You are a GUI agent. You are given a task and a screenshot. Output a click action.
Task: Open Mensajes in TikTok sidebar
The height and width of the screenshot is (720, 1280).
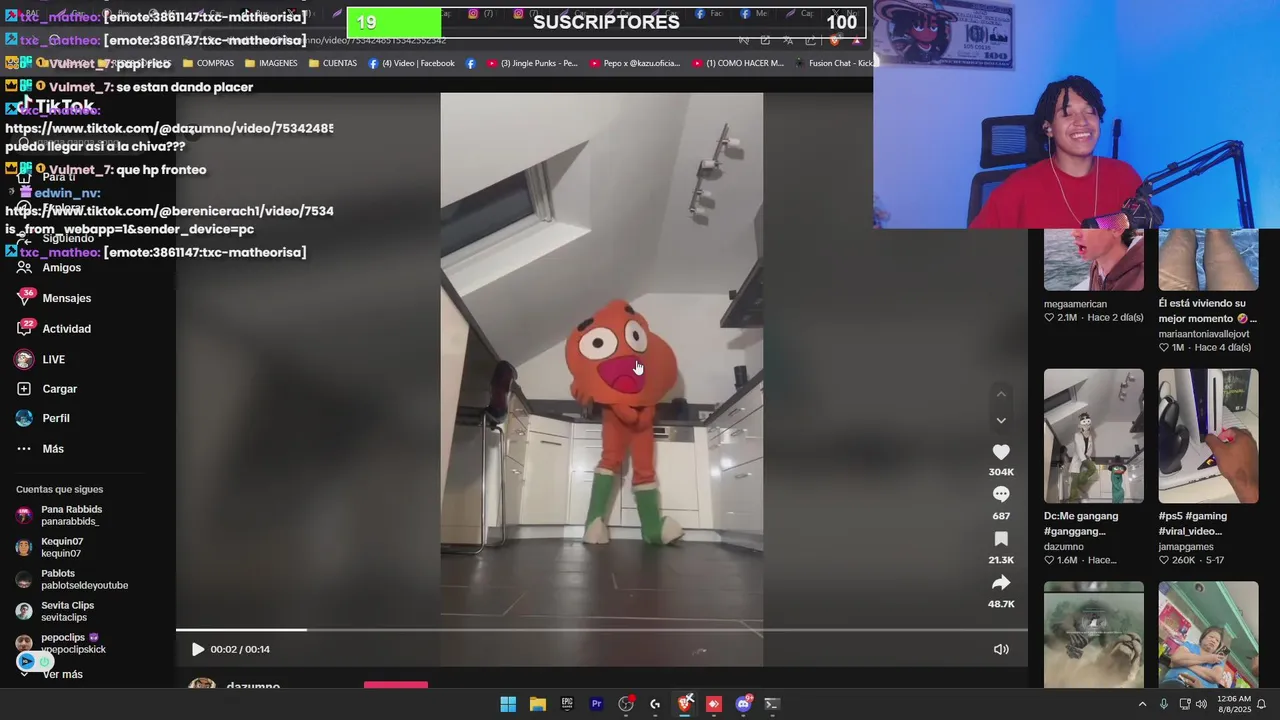(66, 298)
